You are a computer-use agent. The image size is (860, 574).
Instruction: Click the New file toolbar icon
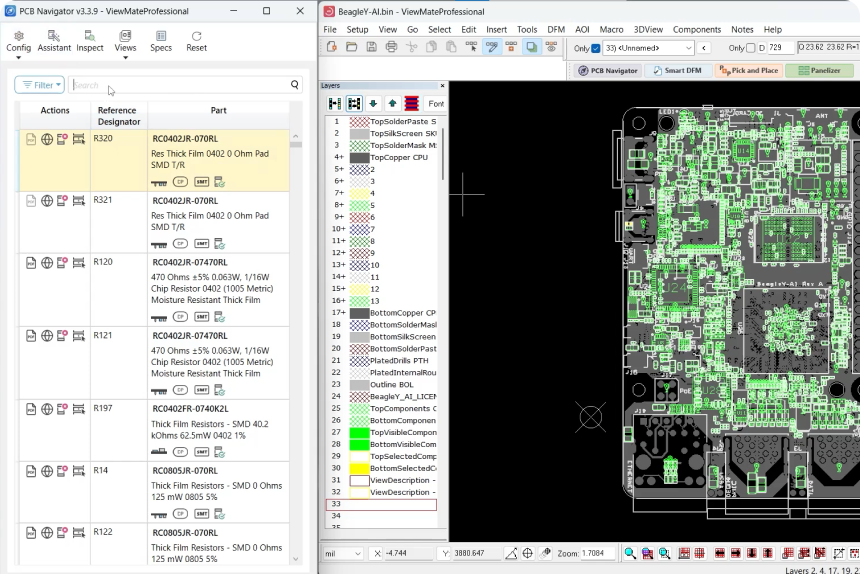[x=332, y=47]
